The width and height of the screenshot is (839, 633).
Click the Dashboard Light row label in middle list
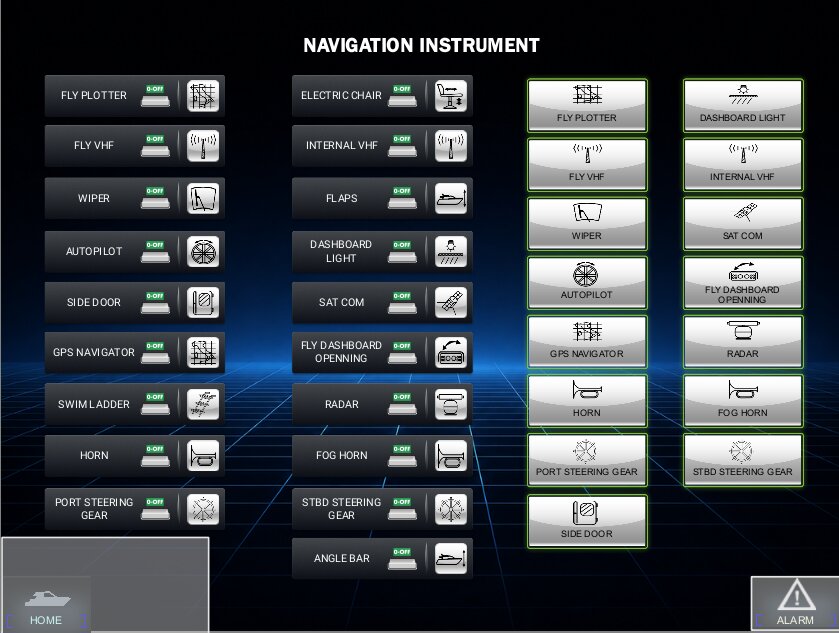[x=341, y=251]
